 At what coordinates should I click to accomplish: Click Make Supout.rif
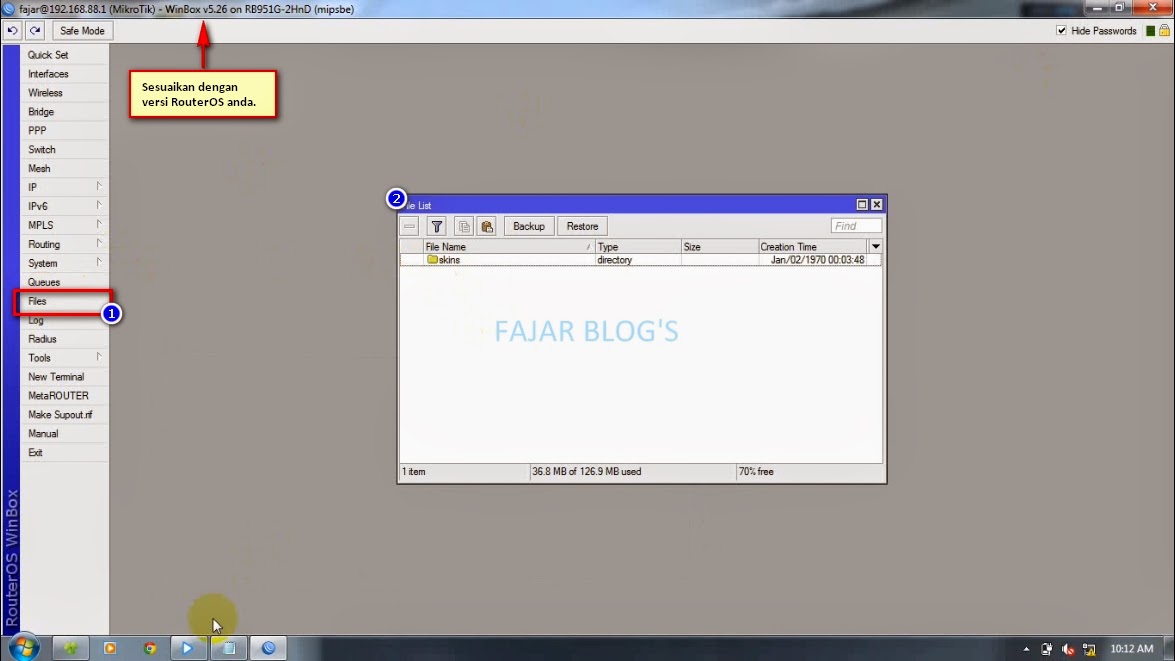click(x=60, y=414)
